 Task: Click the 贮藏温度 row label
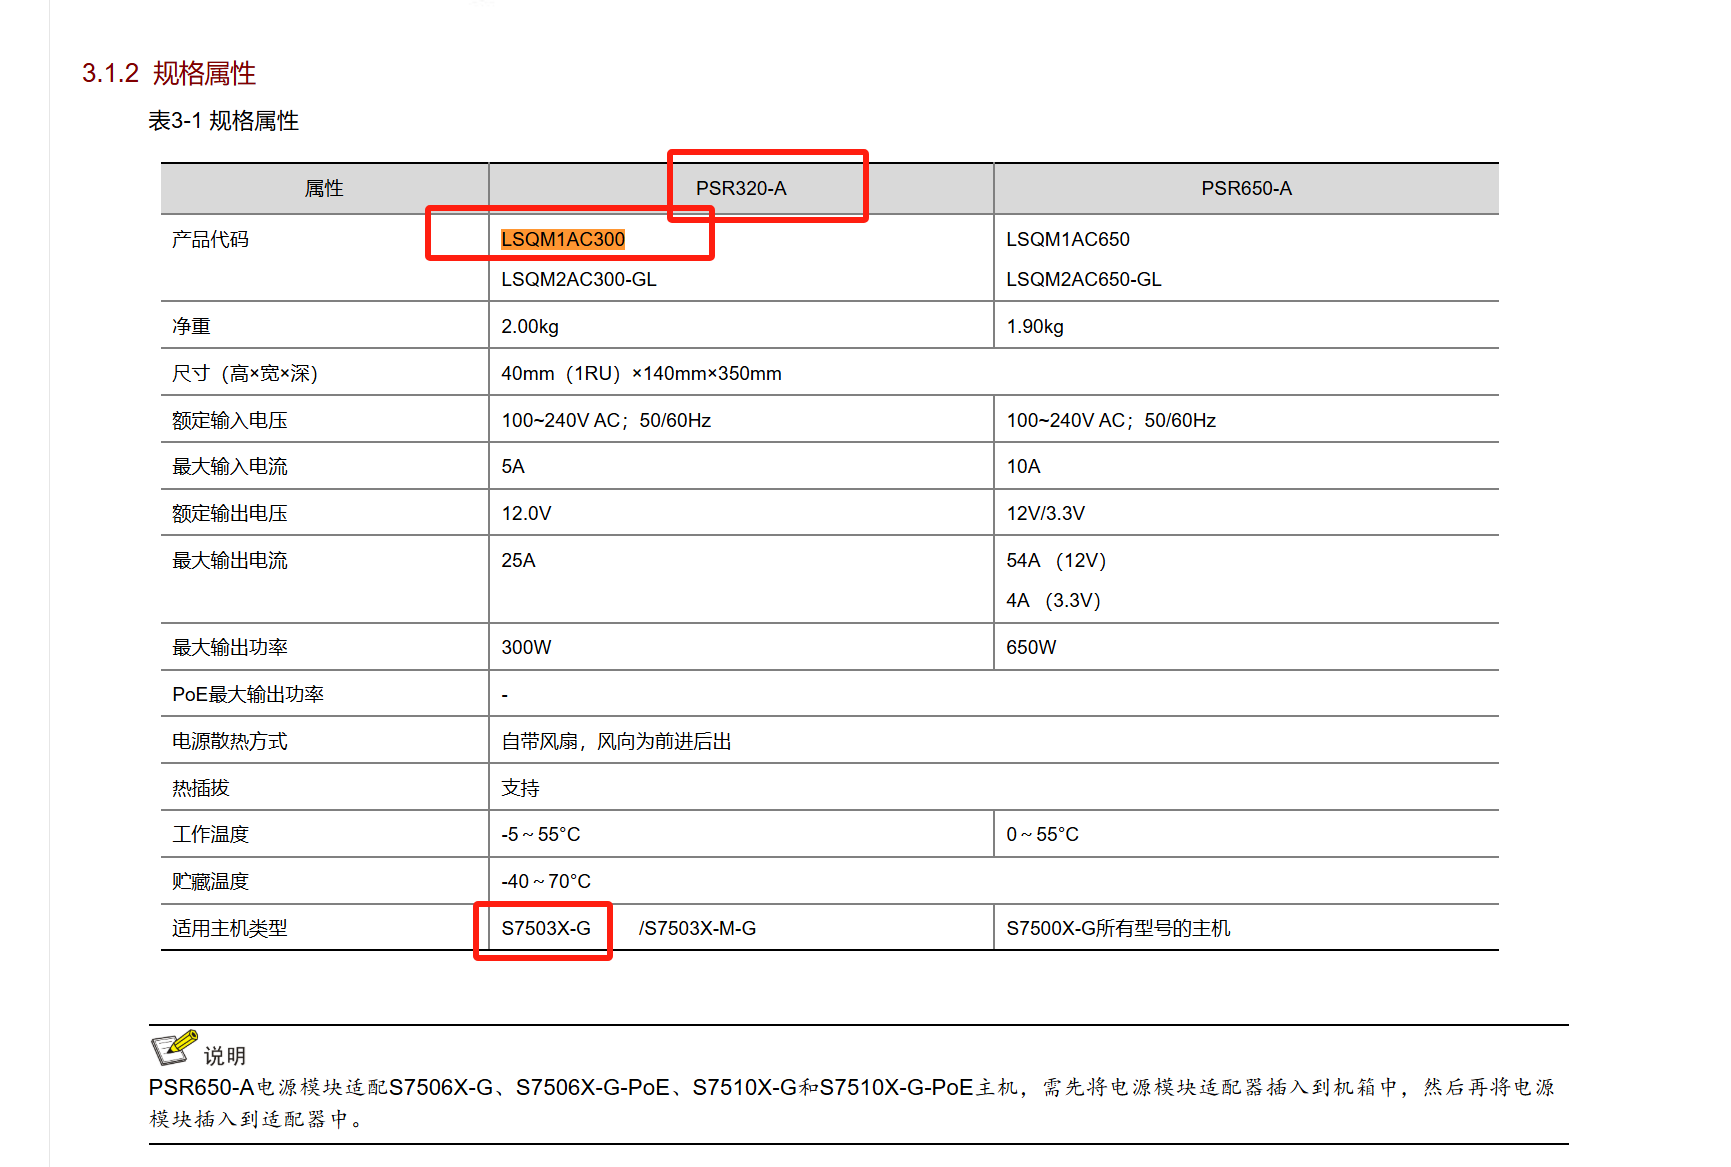point(210,881)
